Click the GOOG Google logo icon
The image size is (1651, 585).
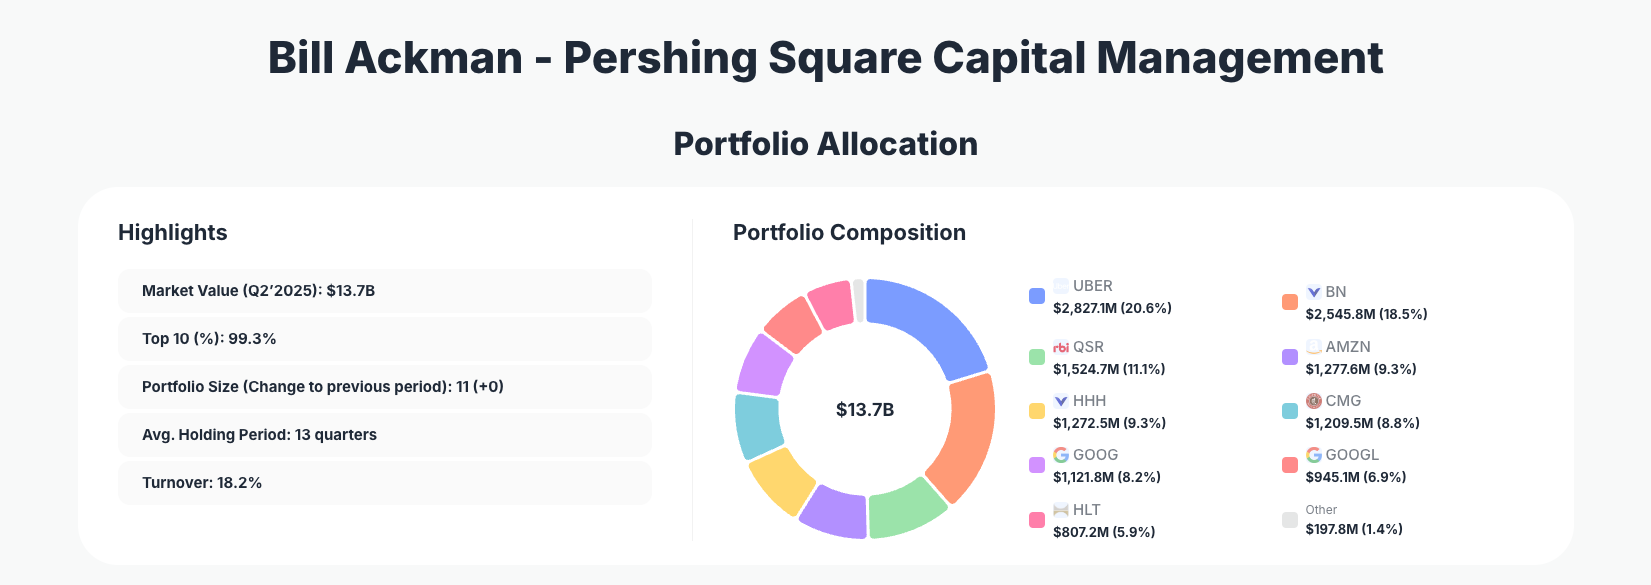point(1061,455)
